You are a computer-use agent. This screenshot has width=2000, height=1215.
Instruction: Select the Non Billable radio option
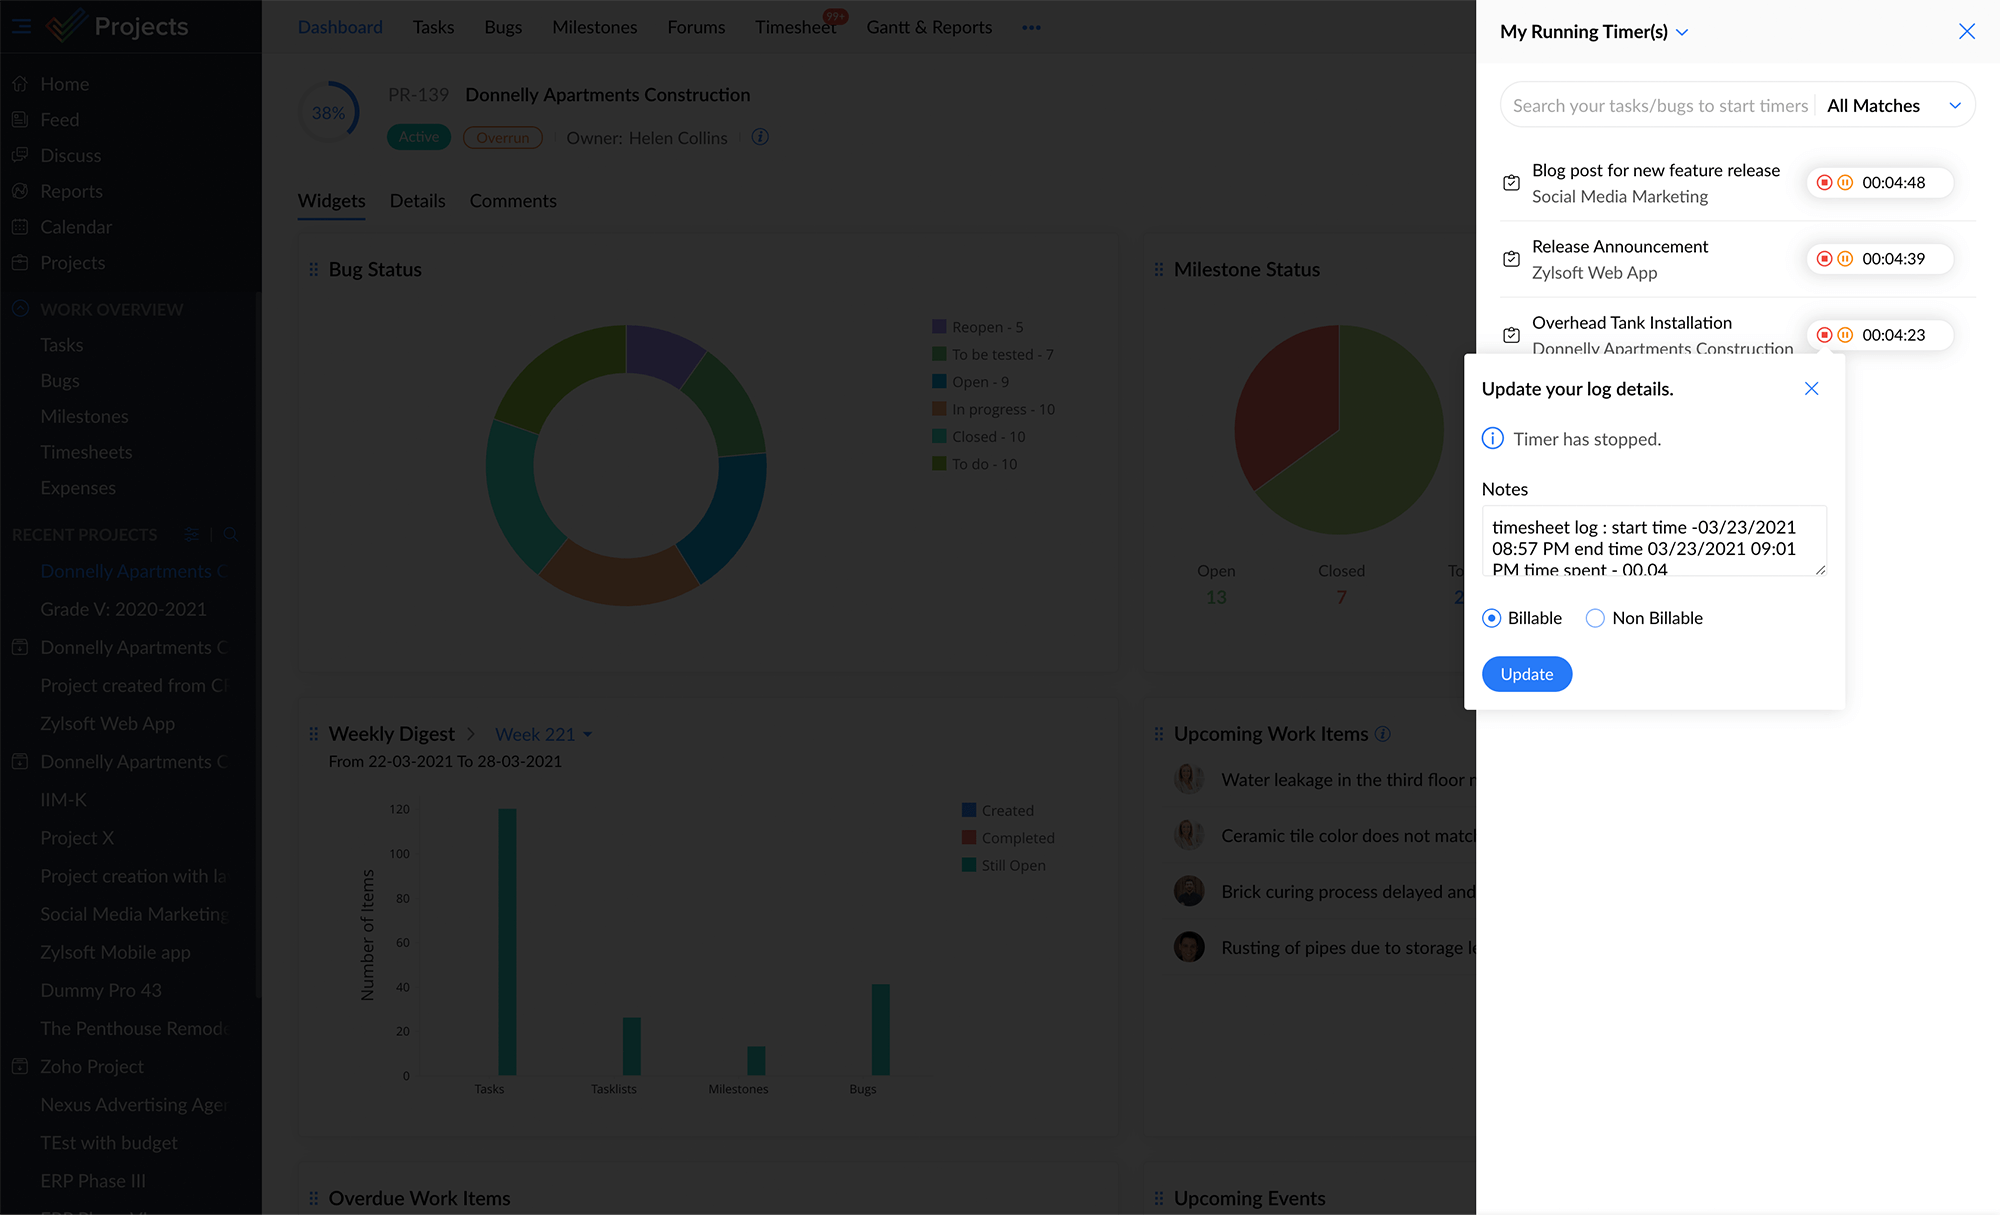(1595, 618)
